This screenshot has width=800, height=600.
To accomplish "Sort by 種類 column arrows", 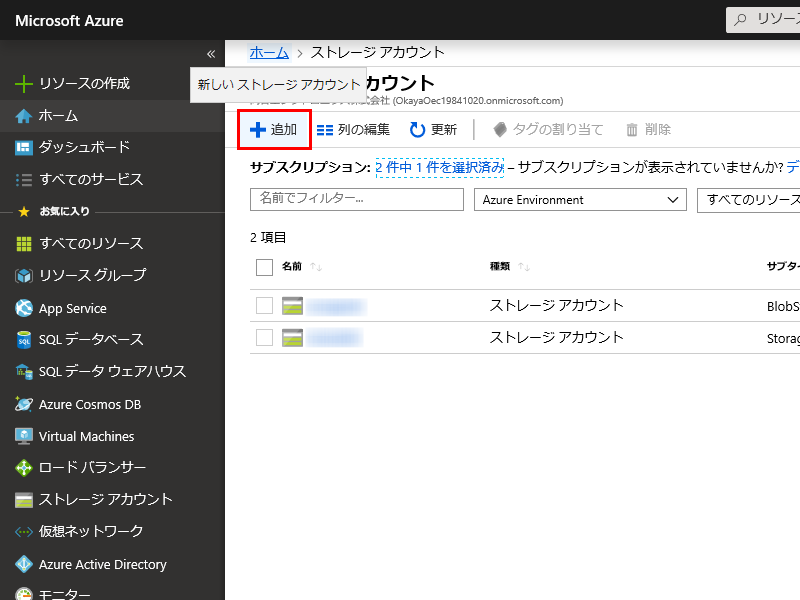I will pyautogui.click(x=524, y=267).
